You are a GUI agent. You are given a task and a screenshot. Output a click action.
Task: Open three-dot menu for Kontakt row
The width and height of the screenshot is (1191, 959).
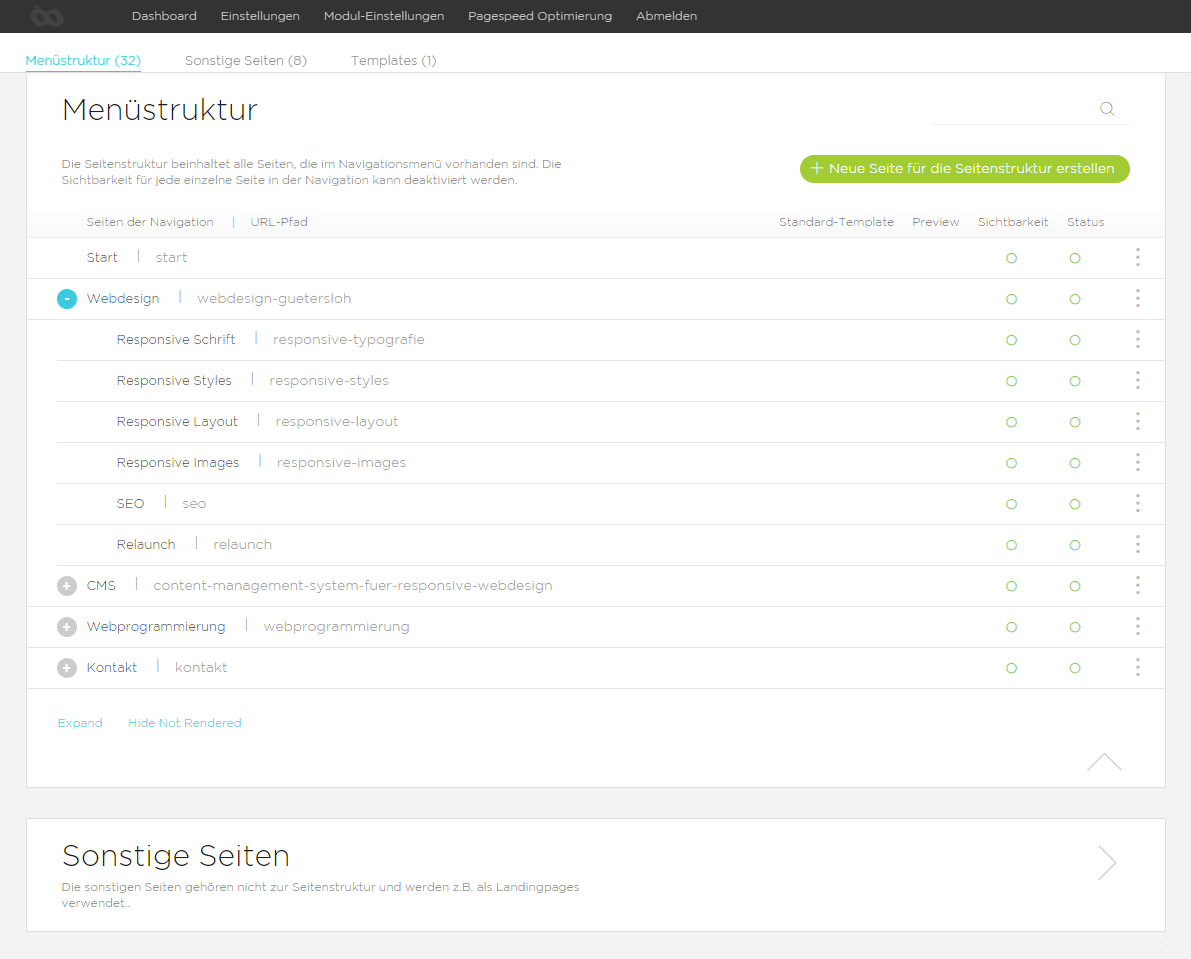(x=1137, y=668)
